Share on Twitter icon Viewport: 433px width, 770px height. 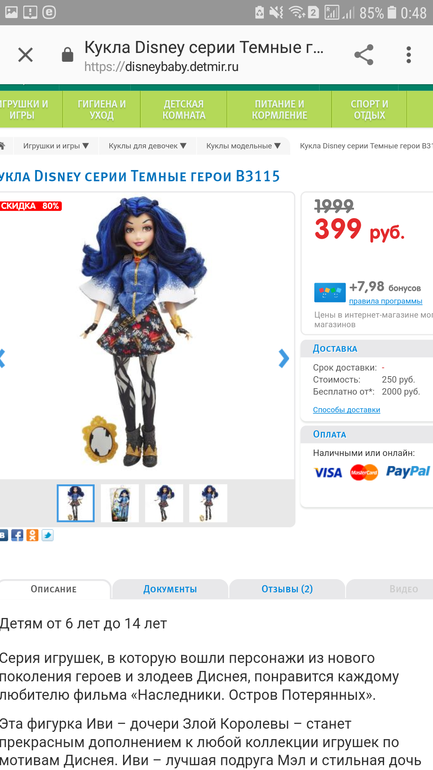(x=48, y=535)
